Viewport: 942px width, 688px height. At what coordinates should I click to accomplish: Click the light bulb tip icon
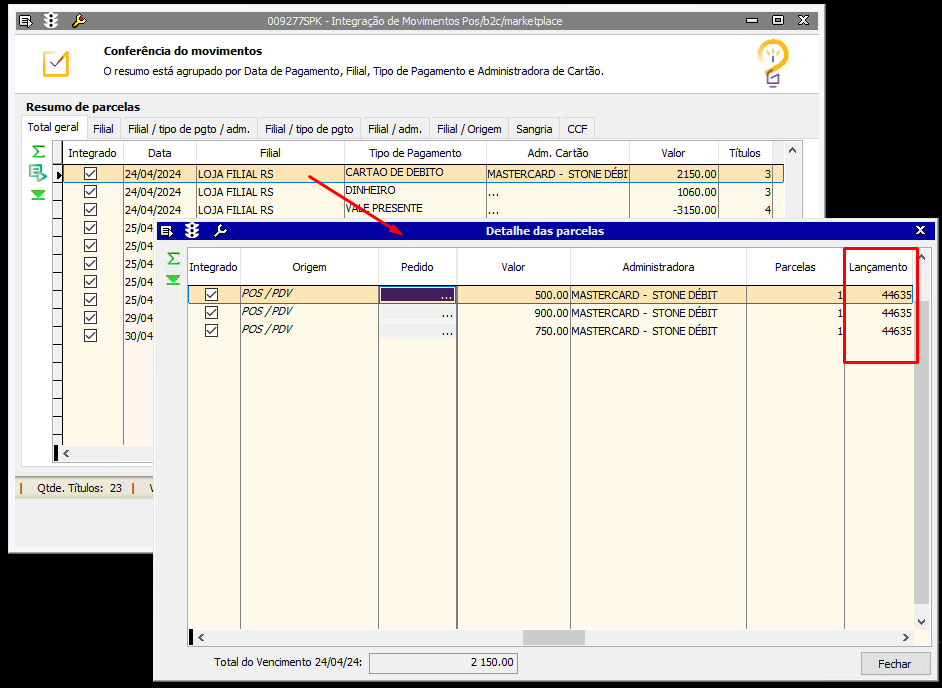point(773,64)
